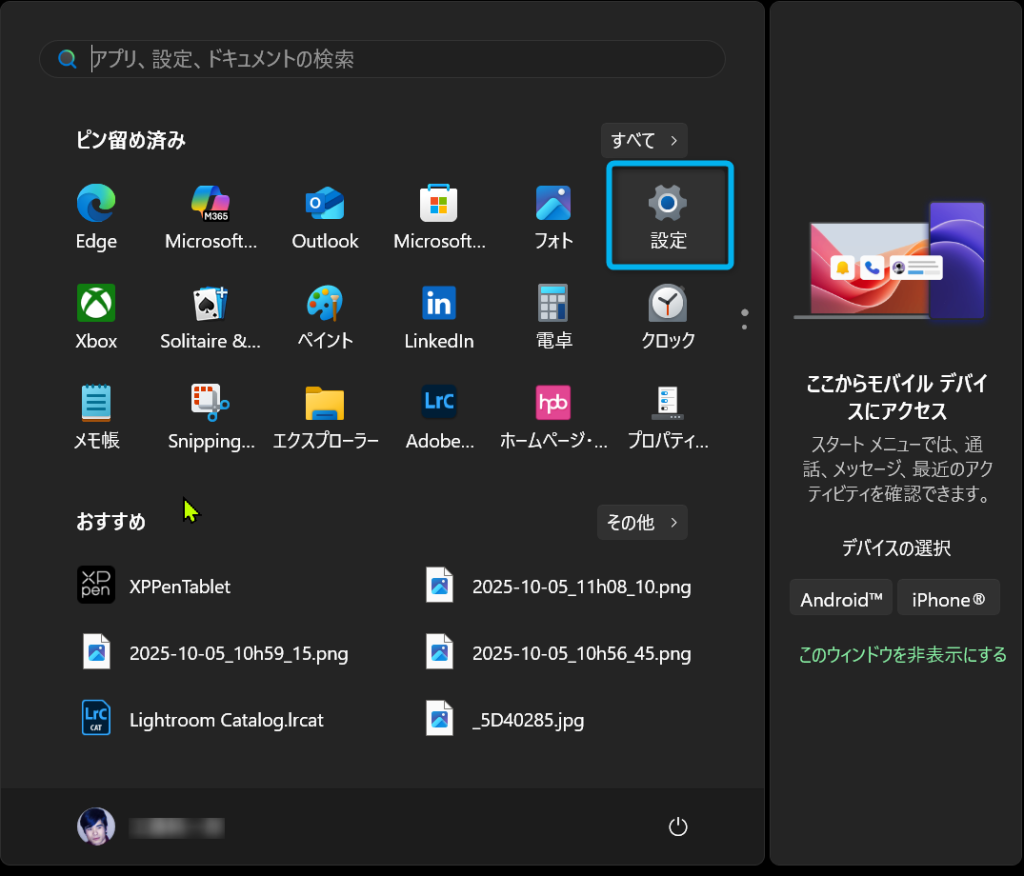Viewport: 1024px width, 876px height.
Task: Click このウィンドウを非表示にする link
Action: 902,655
